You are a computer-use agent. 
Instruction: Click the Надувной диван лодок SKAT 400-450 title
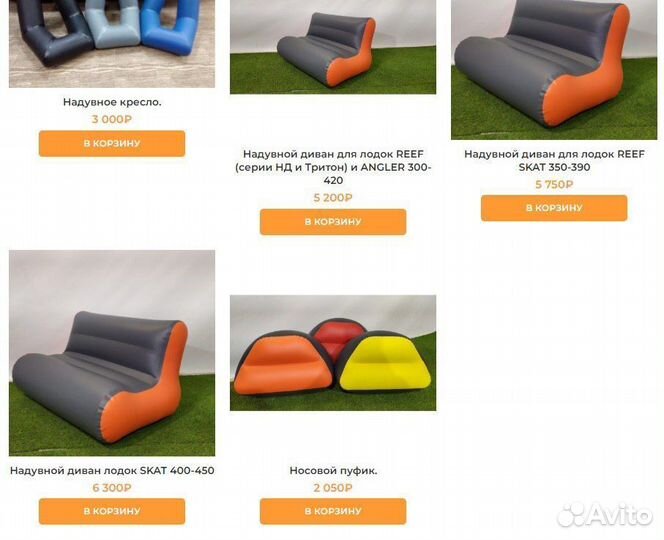click(112, 471)
